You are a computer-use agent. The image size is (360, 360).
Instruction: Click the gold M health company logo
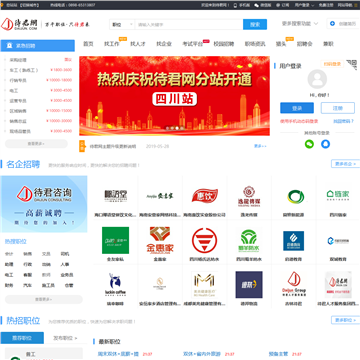(204, 285)
